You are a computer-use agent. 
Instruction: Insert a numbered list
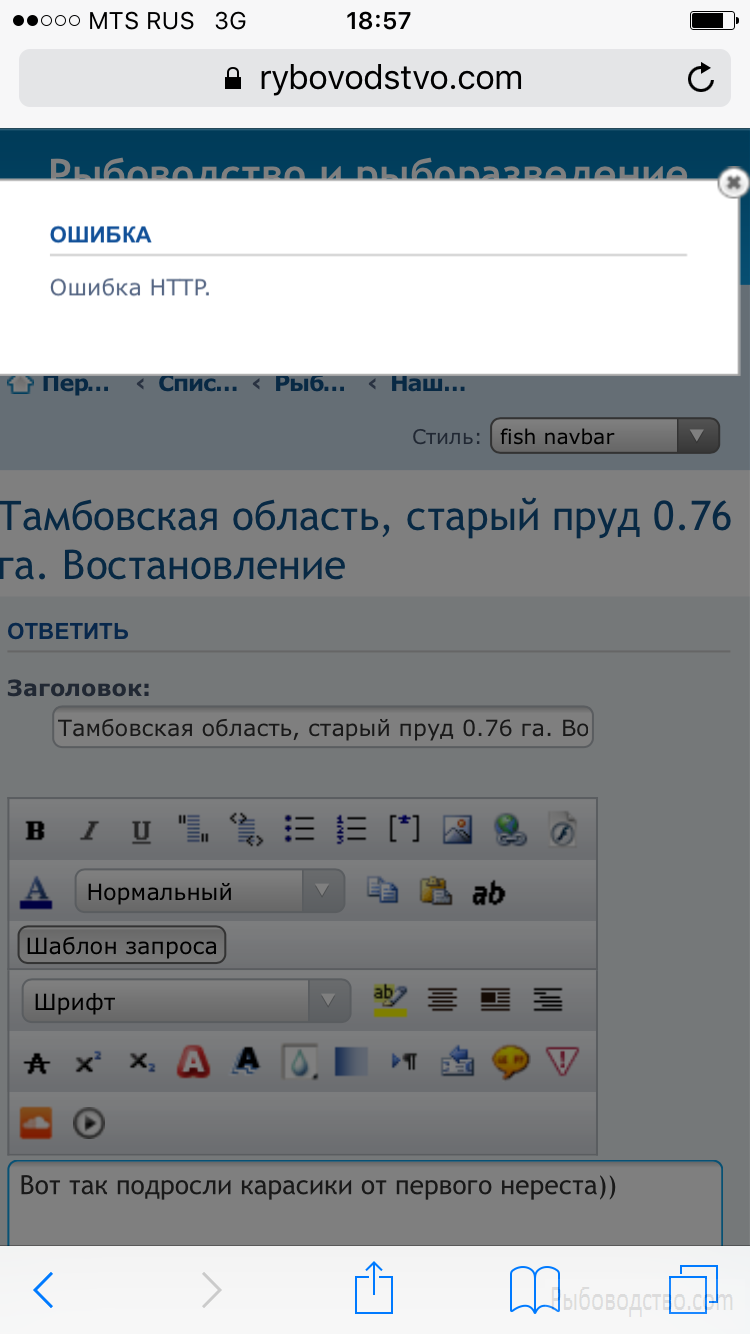(352, 829)
